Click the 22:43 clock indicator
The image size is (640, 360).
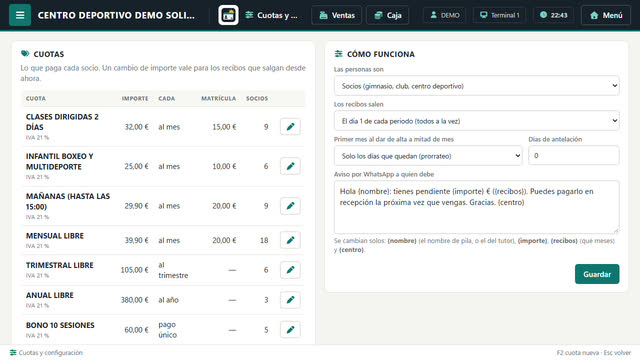(553, 15)
